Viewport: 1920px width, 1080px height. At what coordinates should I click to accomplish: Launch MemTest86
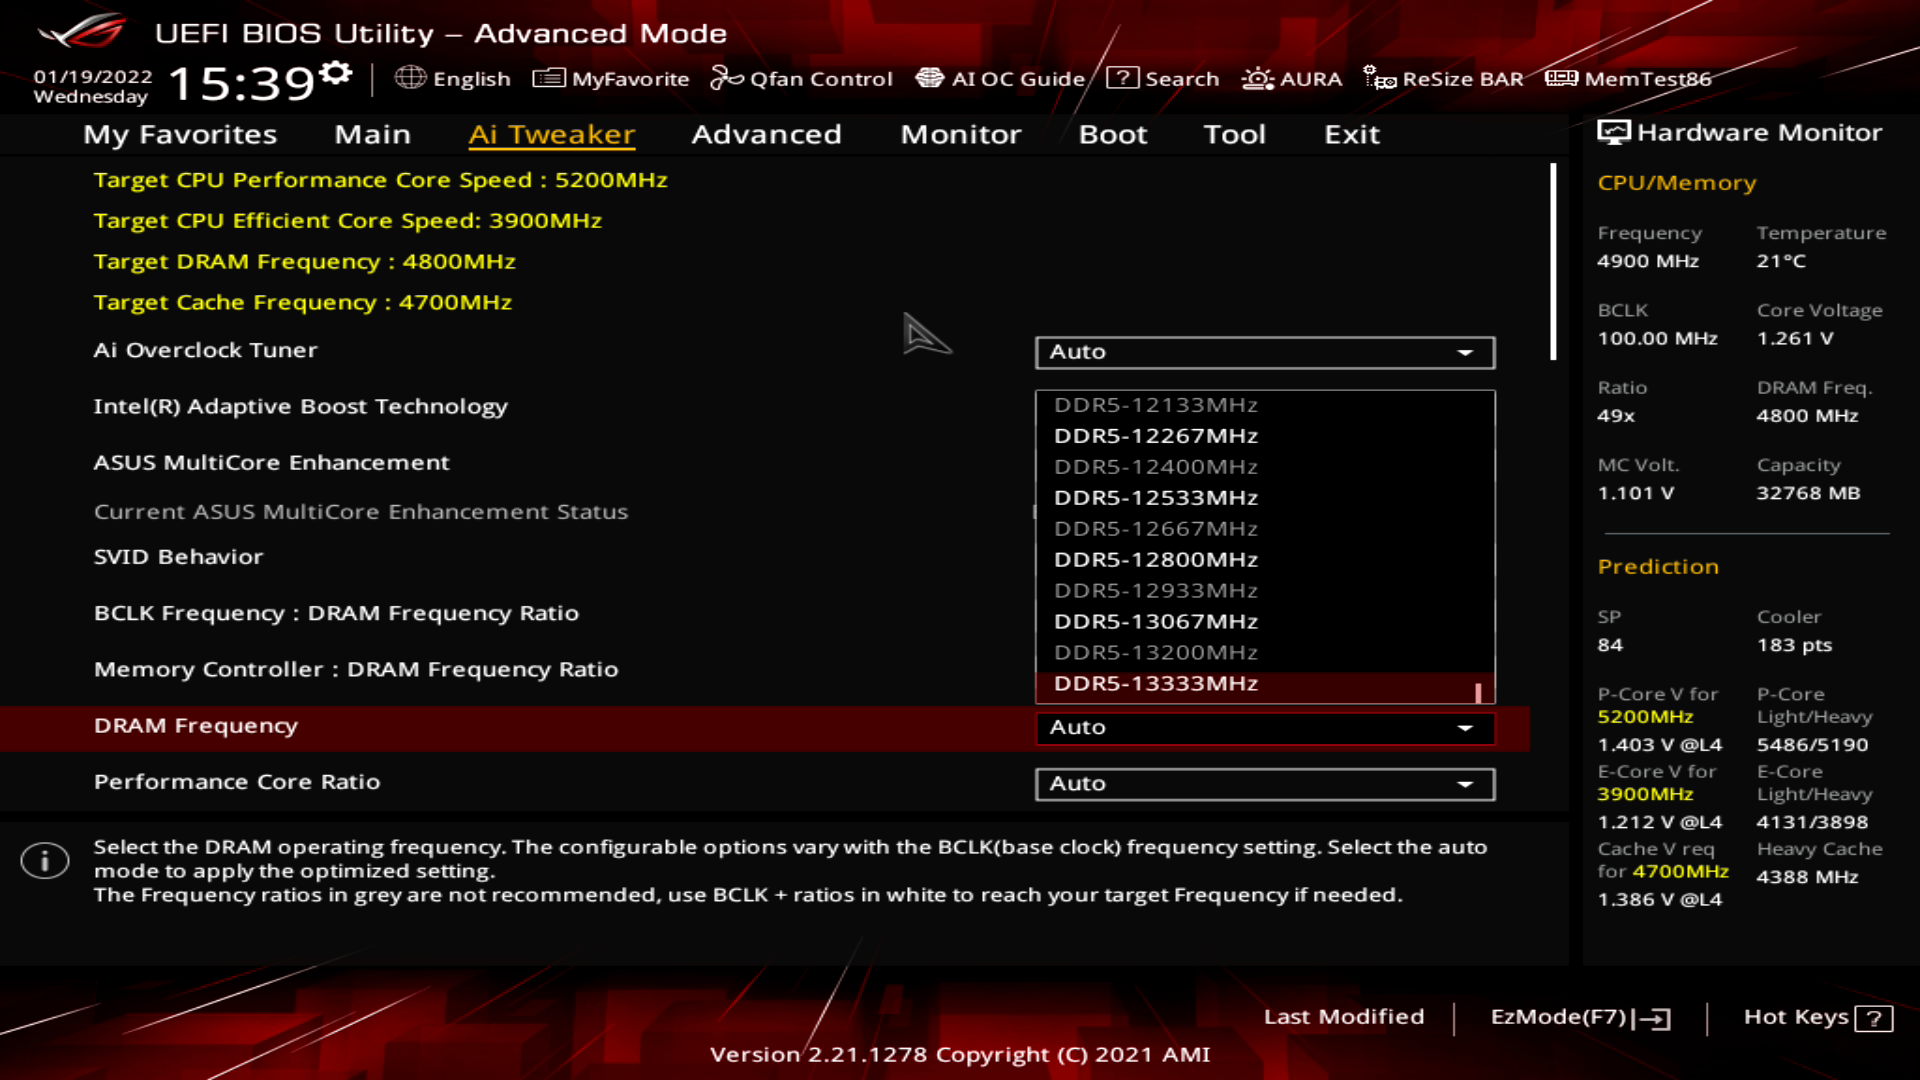[1630, 78]
